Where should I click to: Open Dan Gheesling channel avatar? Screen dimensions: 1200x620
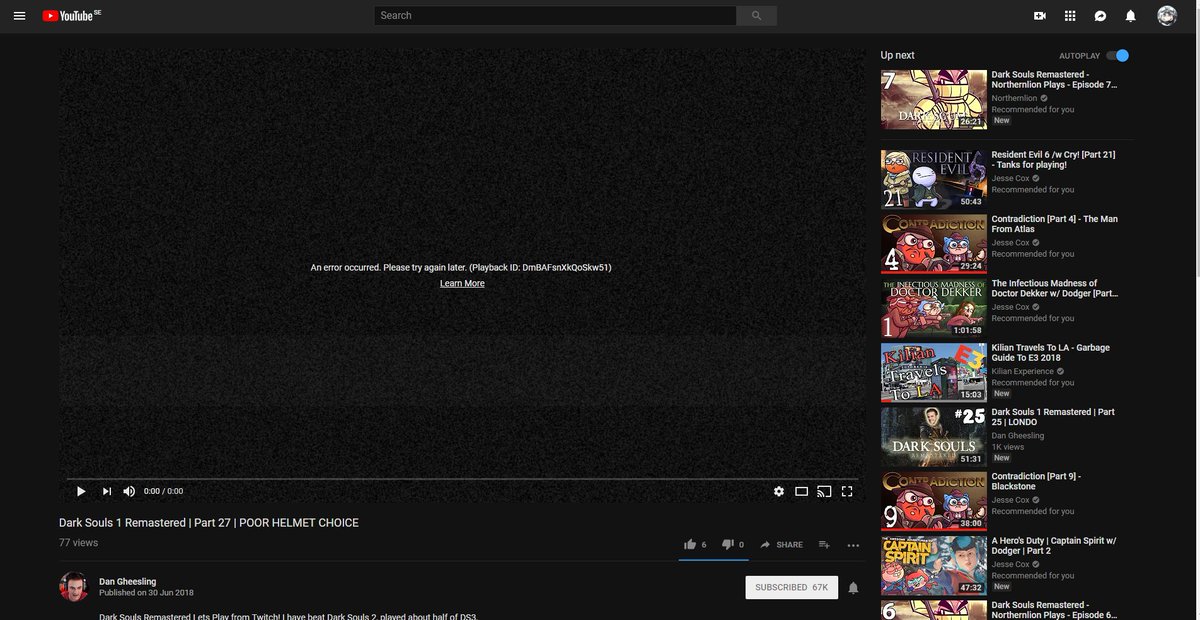pos(74,587)
